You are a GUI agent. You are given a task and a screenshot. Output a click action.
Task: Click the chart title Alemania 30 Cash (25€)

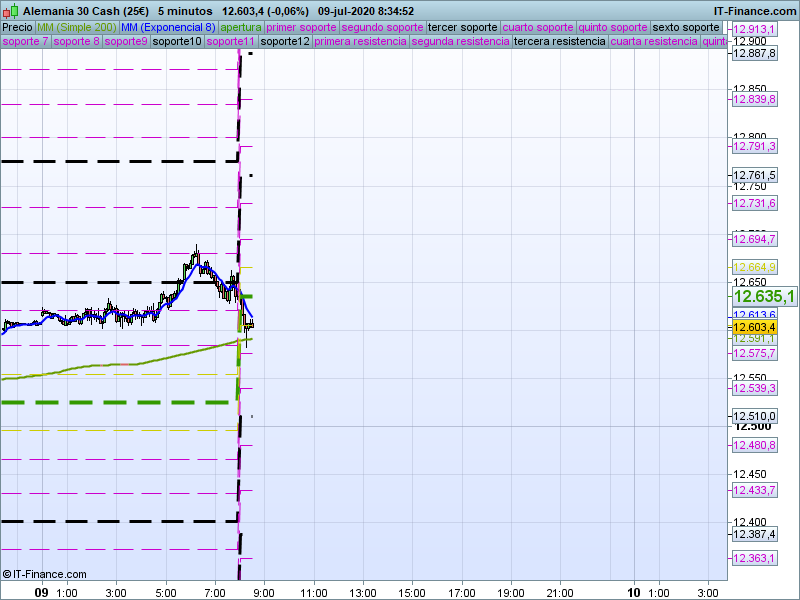coord(86,11)
